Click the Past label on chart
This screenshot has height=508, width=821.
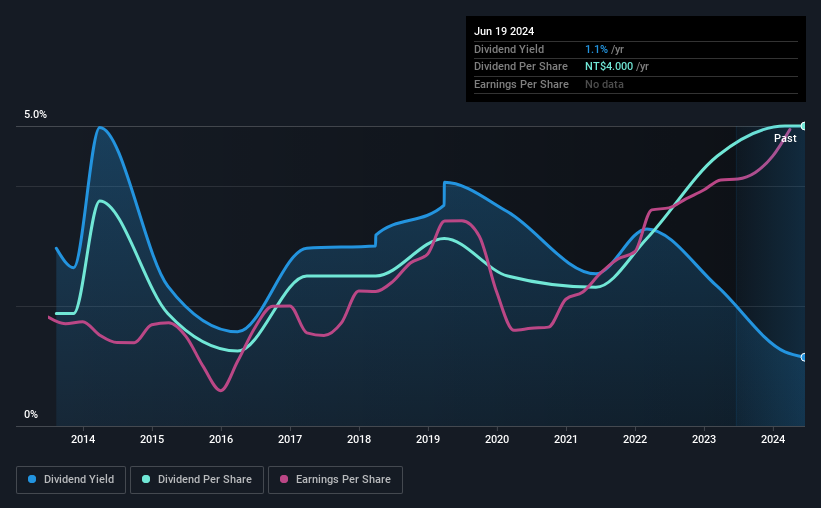coord(785,138)
